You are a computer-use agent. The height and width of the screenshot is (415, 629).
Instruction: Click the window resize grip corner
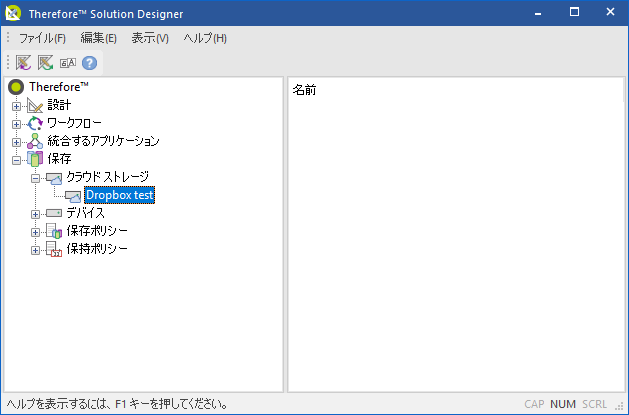(x=620, y=407)
